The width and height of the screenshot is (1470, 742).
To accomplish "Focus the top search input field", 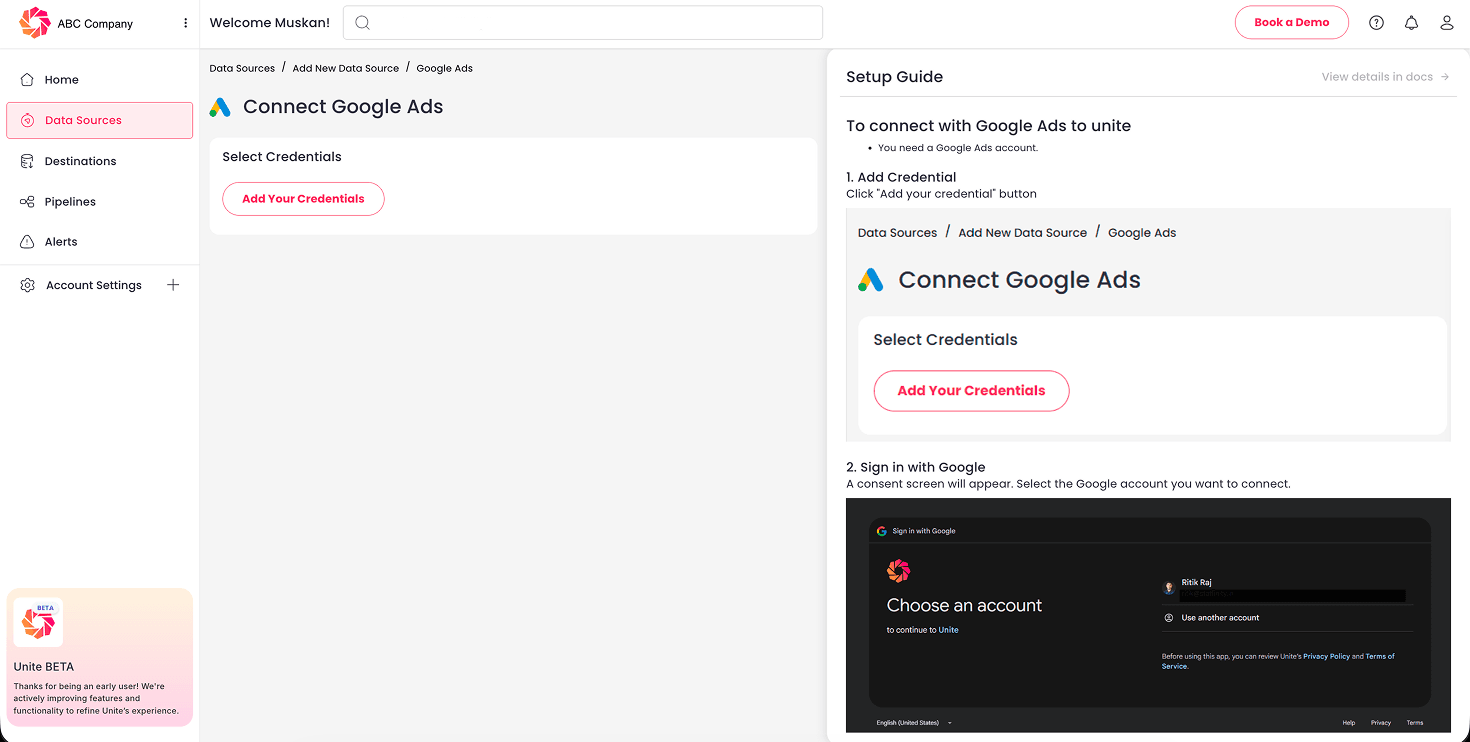I will tap(583, 23).
